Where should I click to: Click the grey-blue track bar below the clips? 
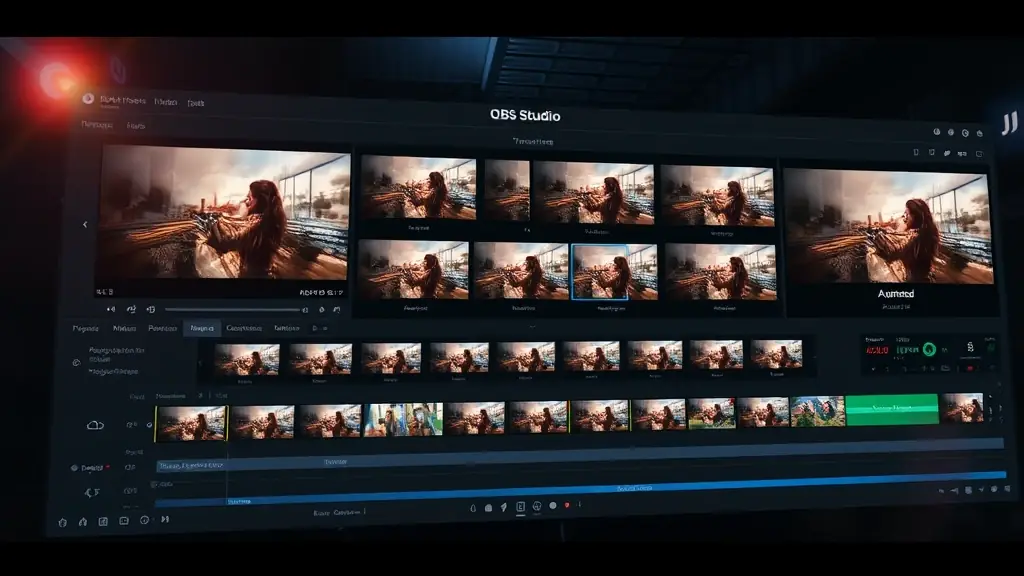pyautogui.click(x=580, y=455)
